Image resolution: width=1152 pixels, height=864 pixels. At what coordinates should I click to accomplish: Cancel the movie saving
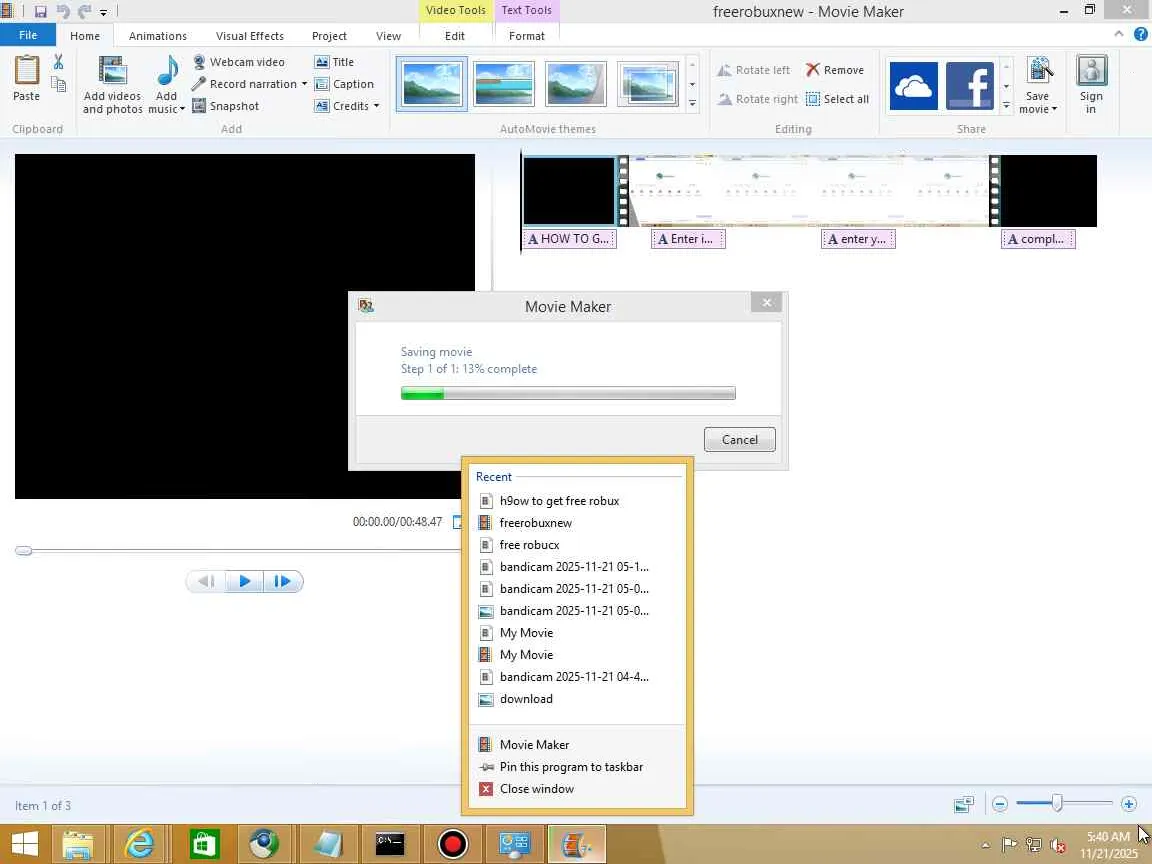coord(739,439)
